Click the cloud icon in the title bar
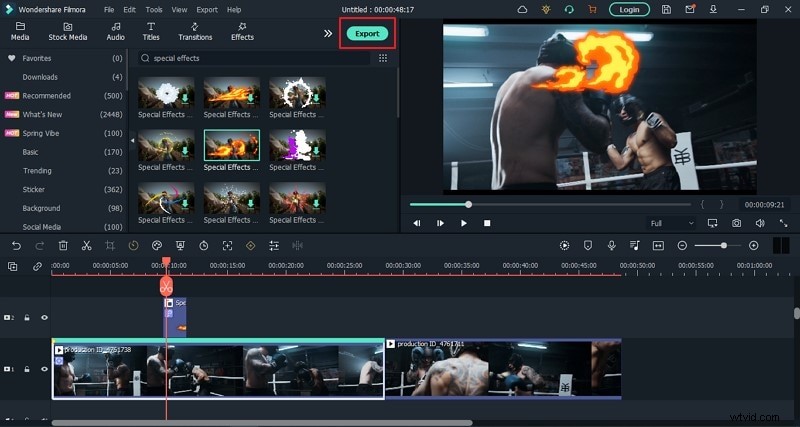This screenshot has height=427, width=800. pyautogui.click(x=522, y=9)
